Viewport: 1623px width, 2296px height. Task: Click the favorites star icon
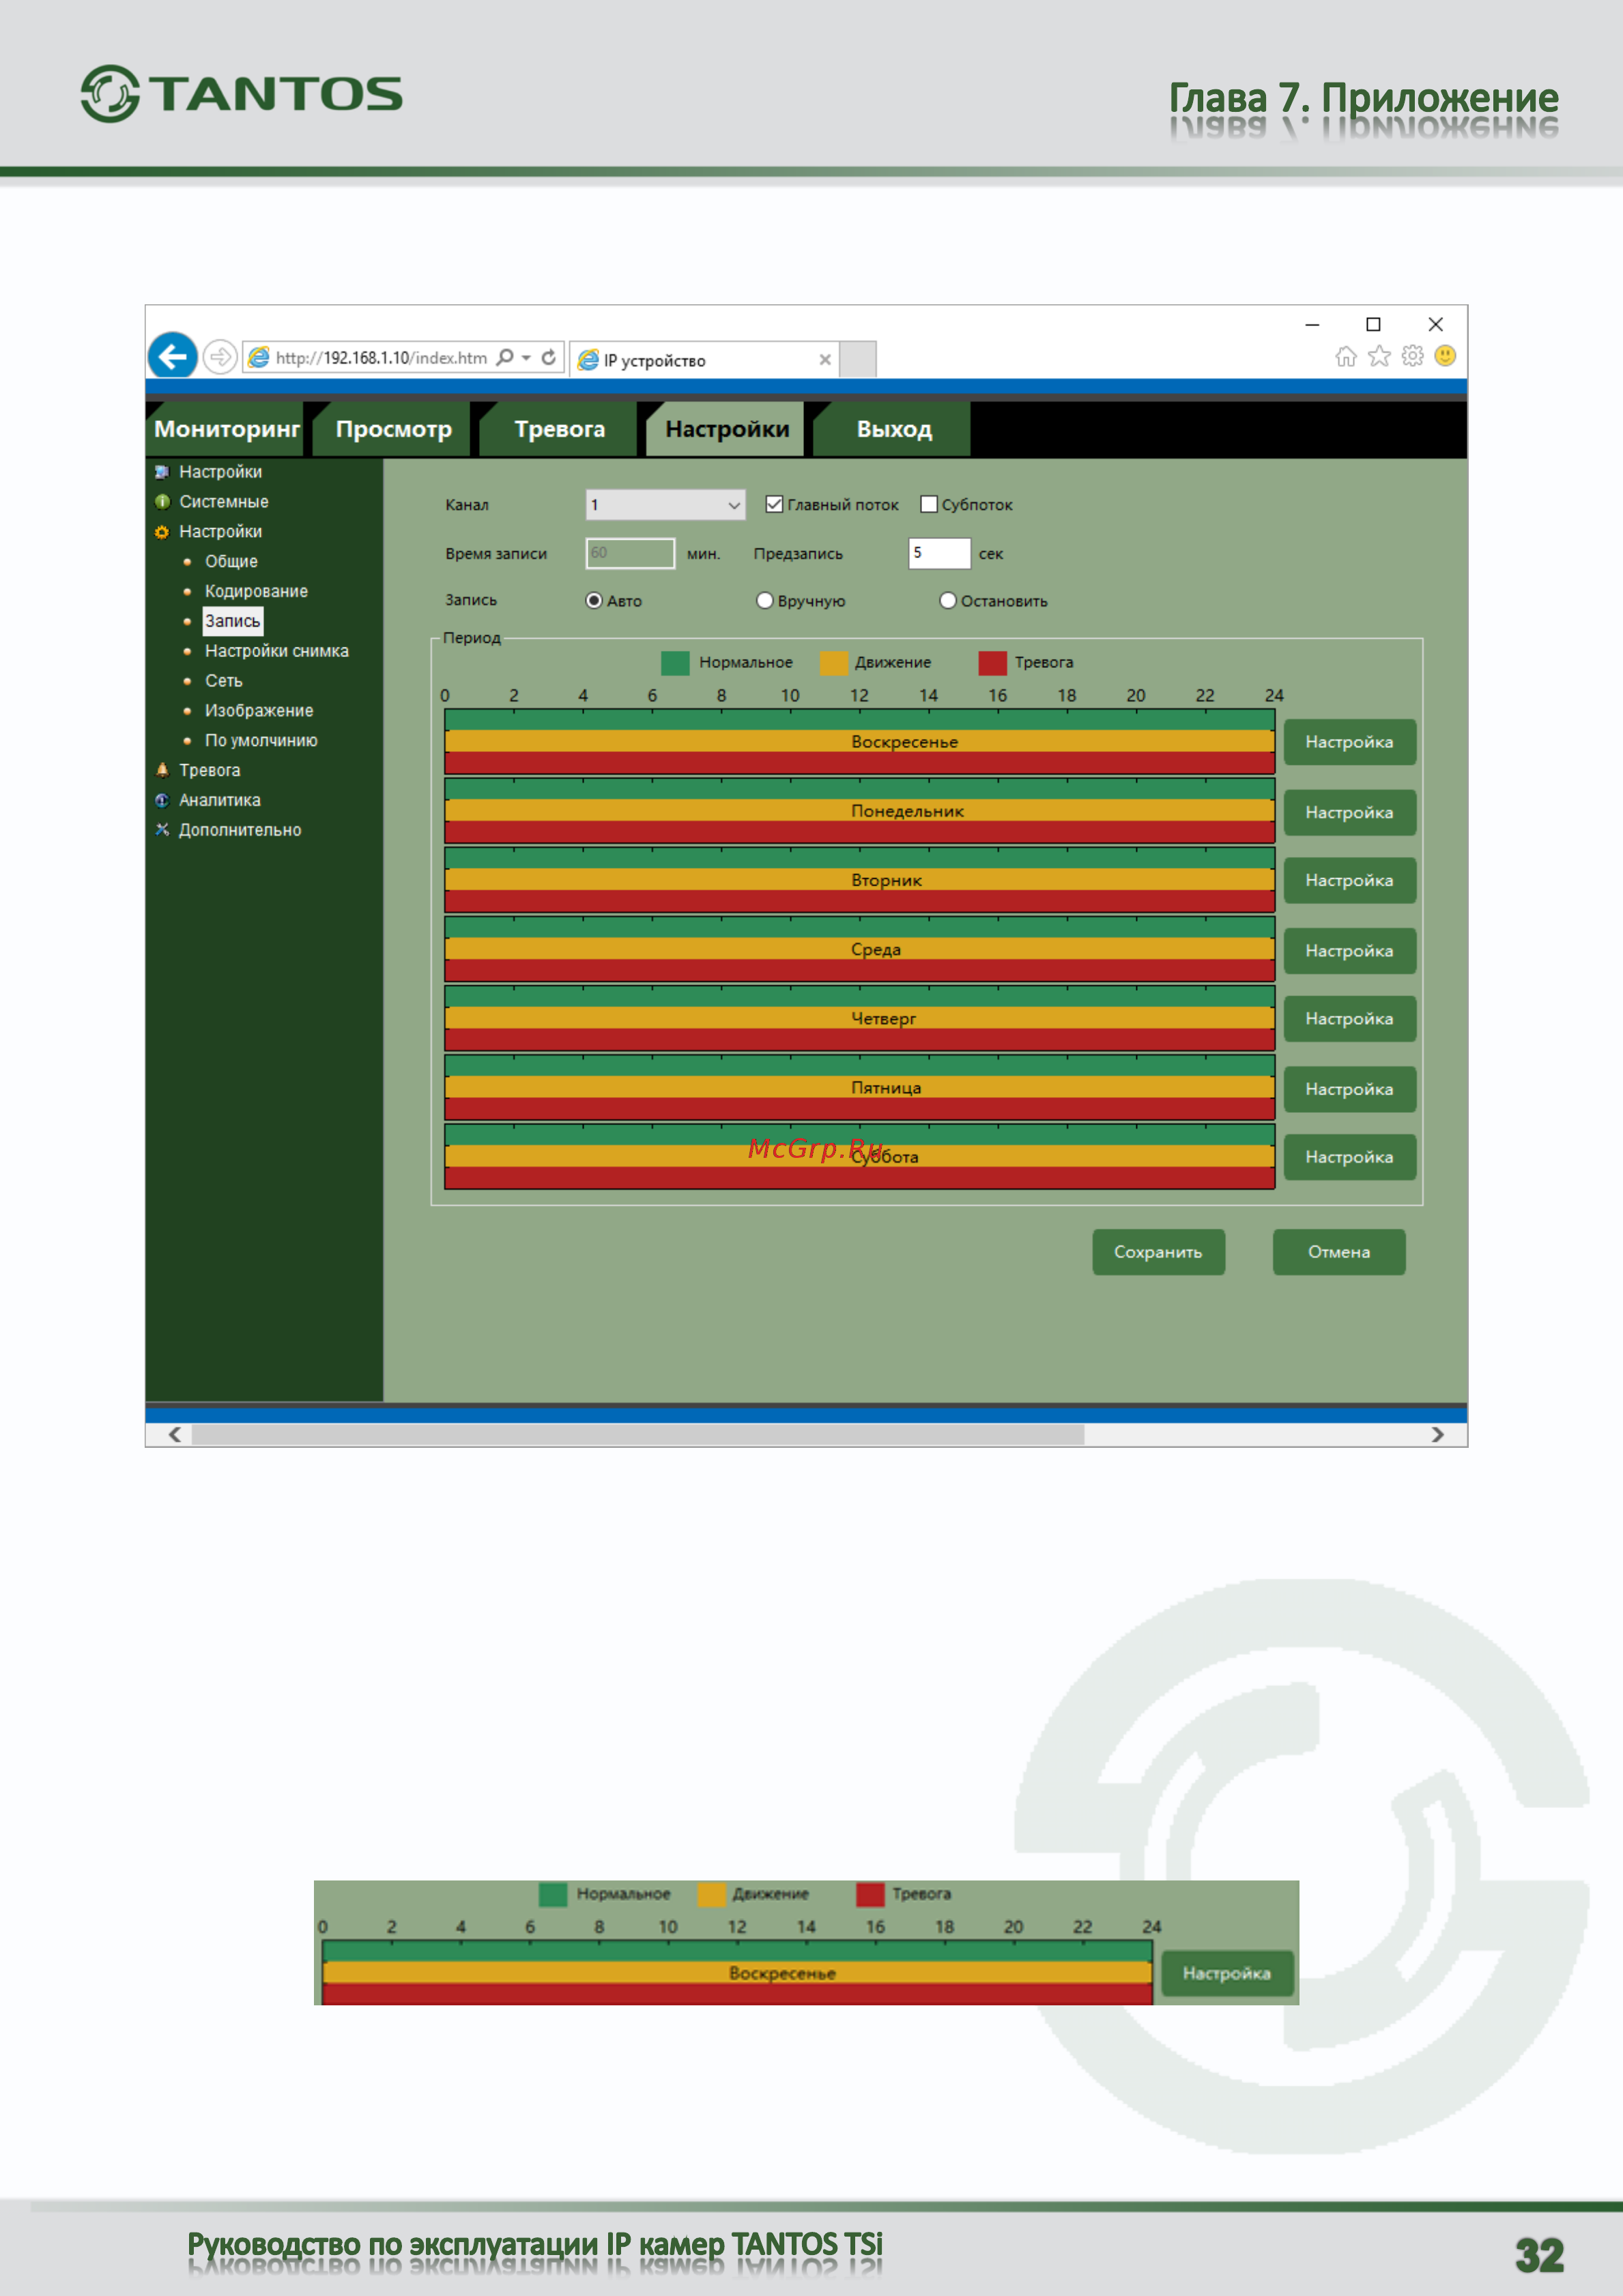(1379, 356)
